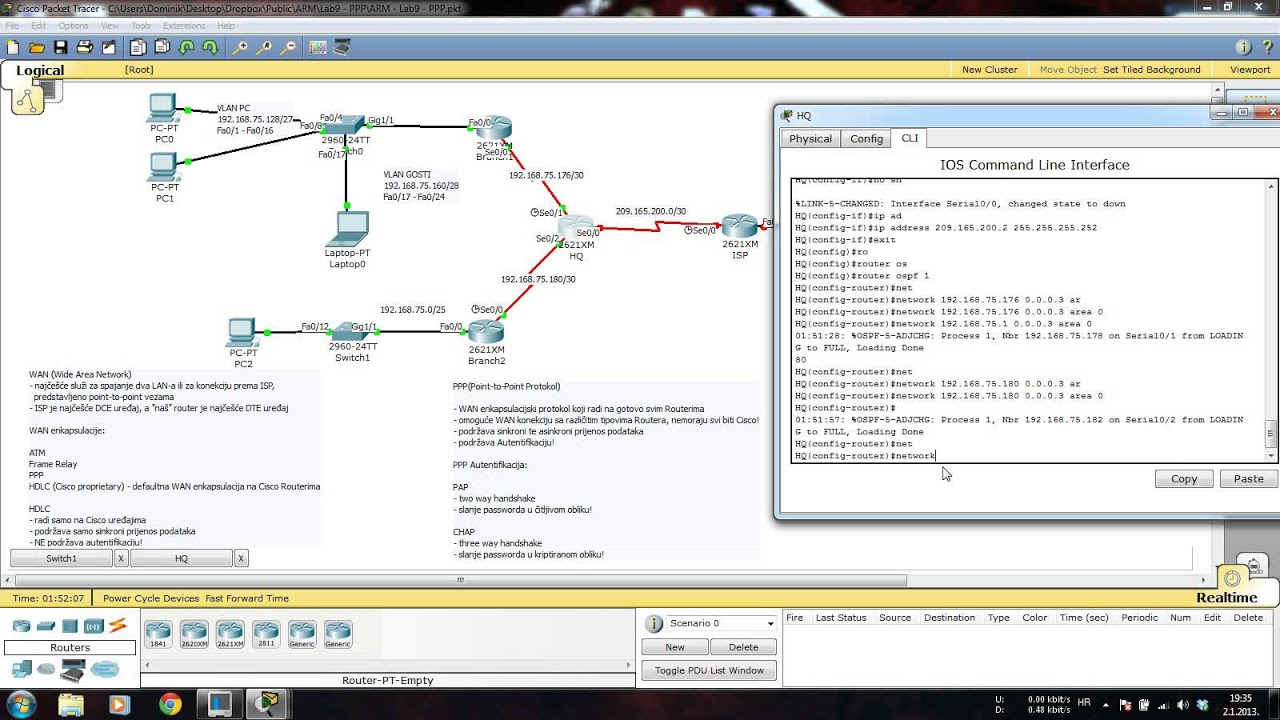The image size is (1280, 720).
Task: Select the Multiuser Connection cloud icon
Action: 104,670
